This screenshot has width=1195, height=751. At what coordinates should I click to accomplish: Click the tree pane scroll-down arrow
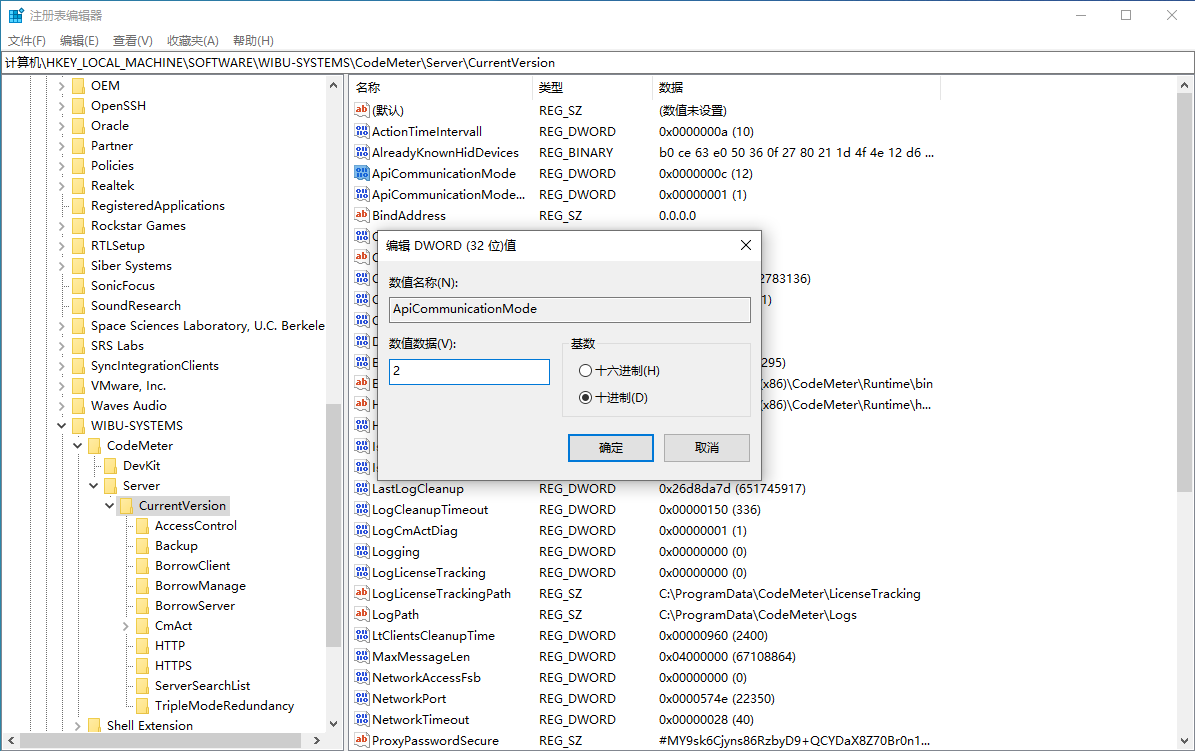click(333, 724)
